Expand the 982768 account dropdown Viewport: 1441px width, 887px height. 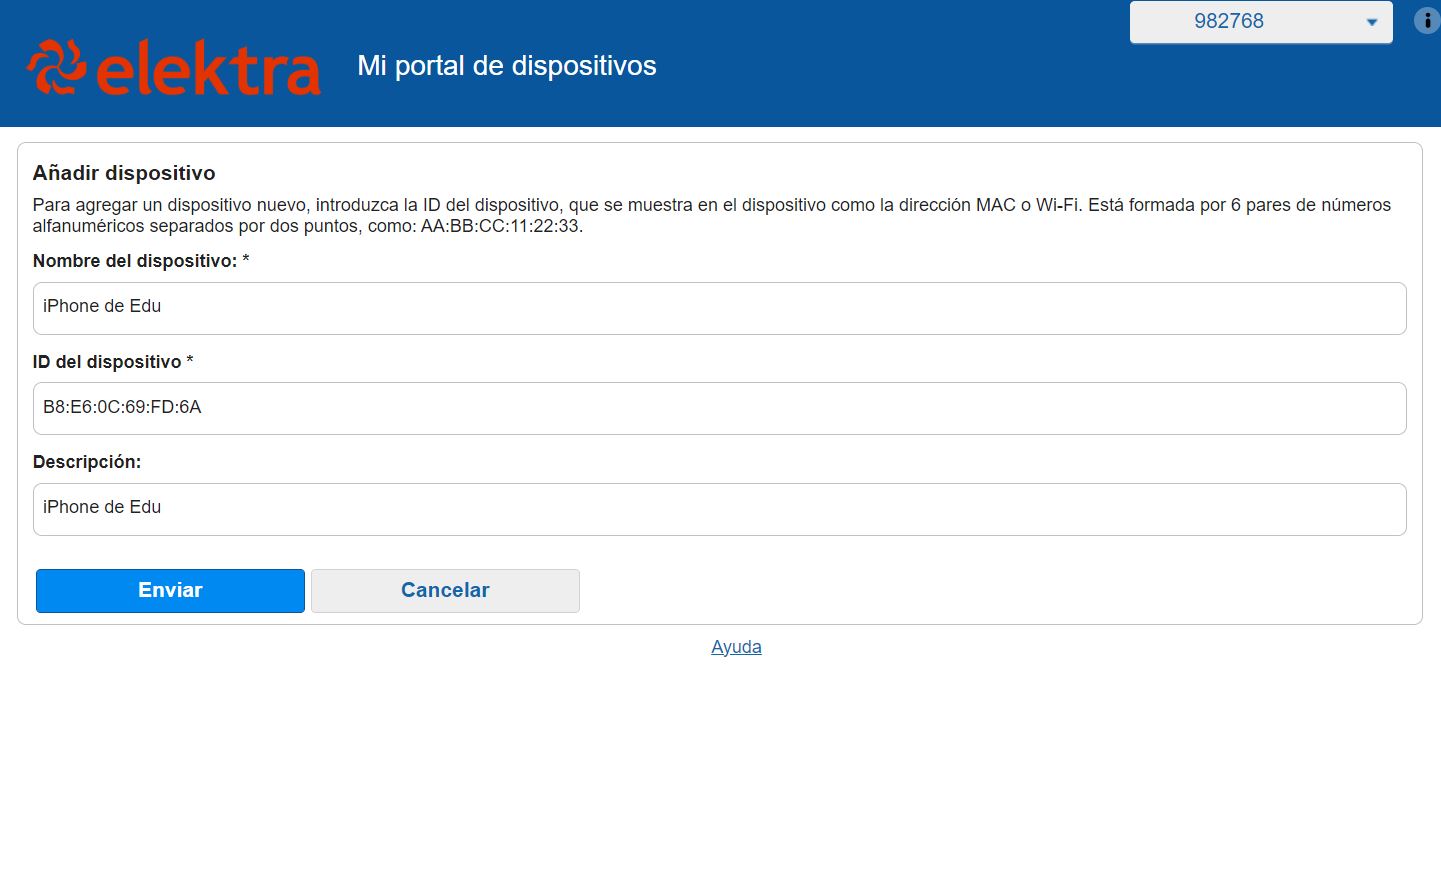tap(1261, 22)
